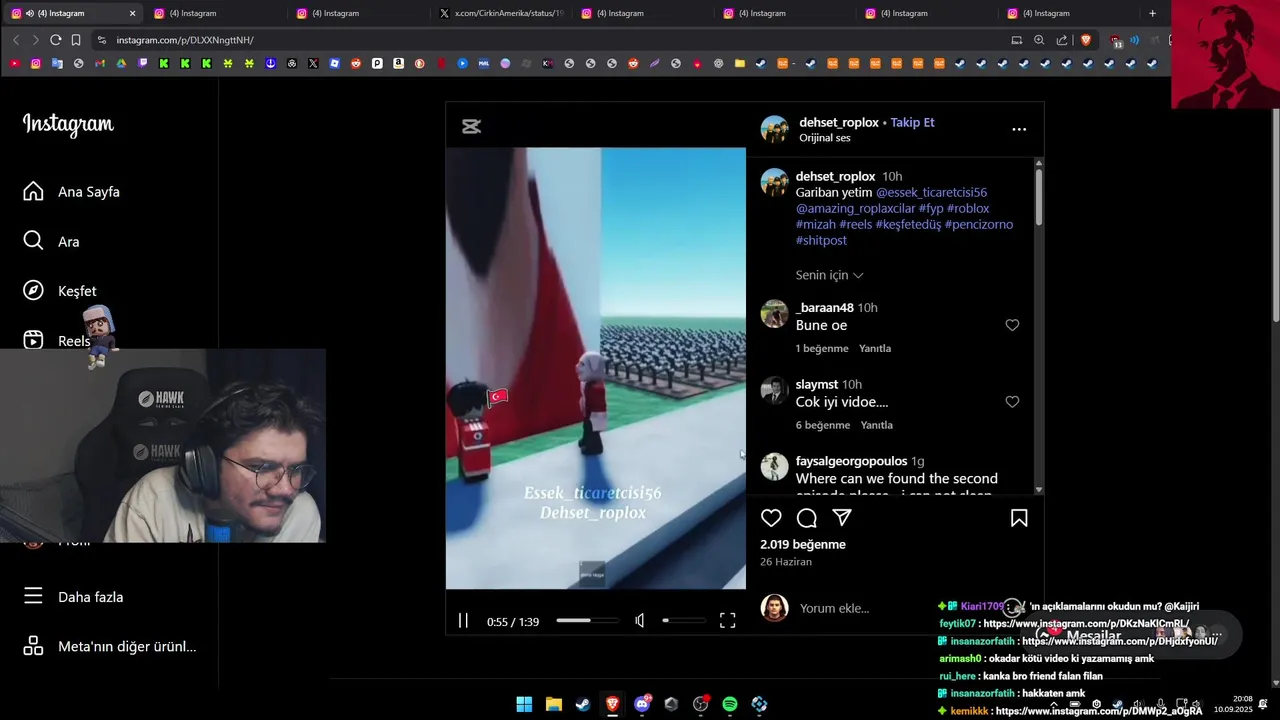Click the comment bubble icon
This screenshot has width=1280, height=720.
[807, 518]
